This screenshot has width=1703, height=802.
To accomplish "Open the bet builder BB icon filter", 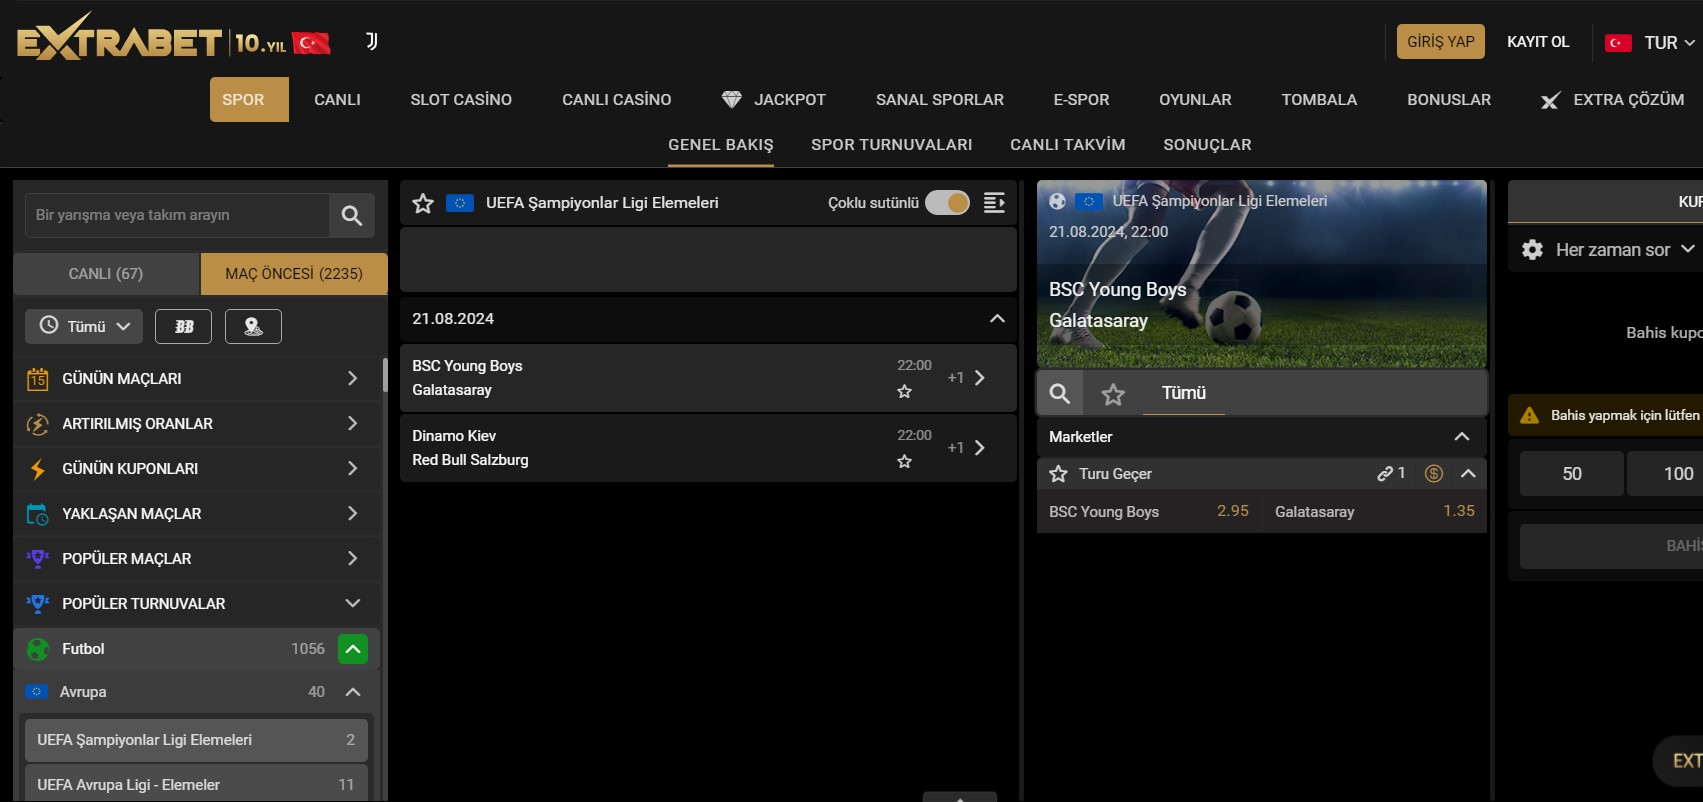I will (x=184, y=326).
